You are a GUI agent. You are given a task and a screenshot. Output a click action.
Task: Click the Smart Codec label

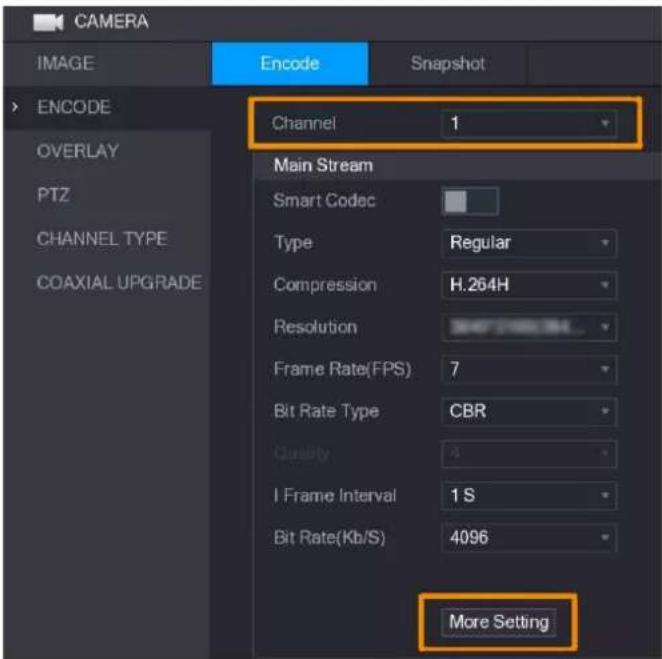tap(324, 200)
